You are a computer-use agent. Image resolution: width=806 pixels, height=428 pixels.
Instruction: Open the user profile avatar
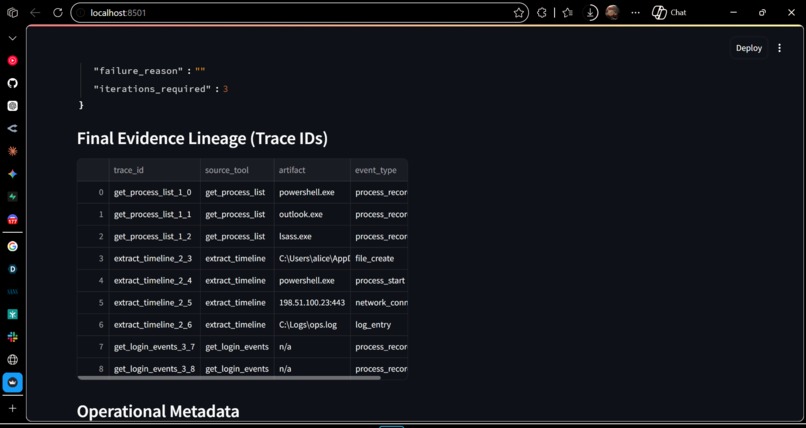coord(612,13)
